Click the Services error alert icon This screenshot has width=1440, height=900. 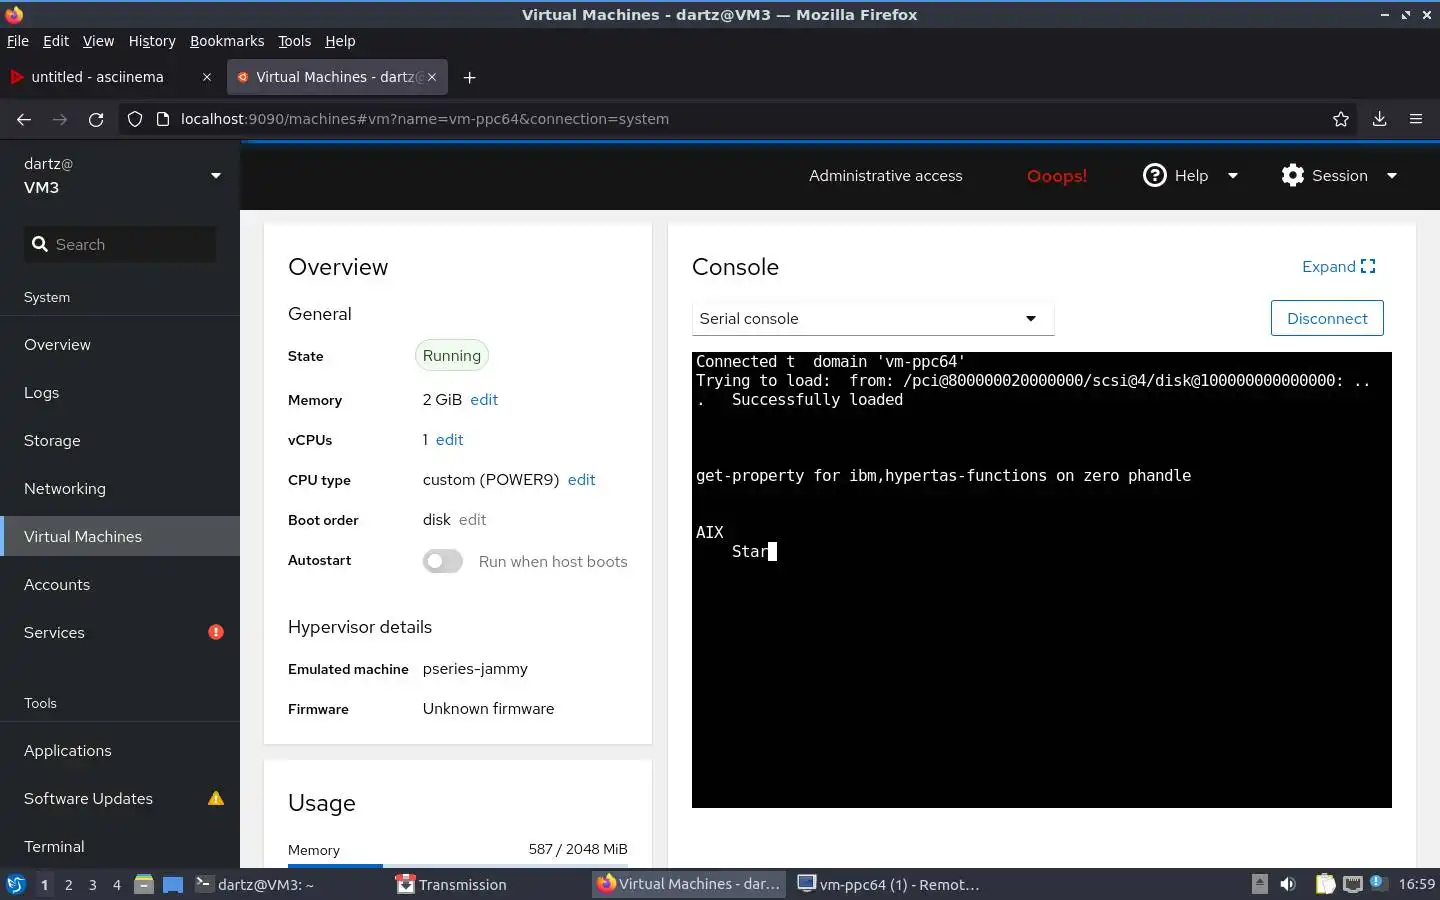point(216,632)
